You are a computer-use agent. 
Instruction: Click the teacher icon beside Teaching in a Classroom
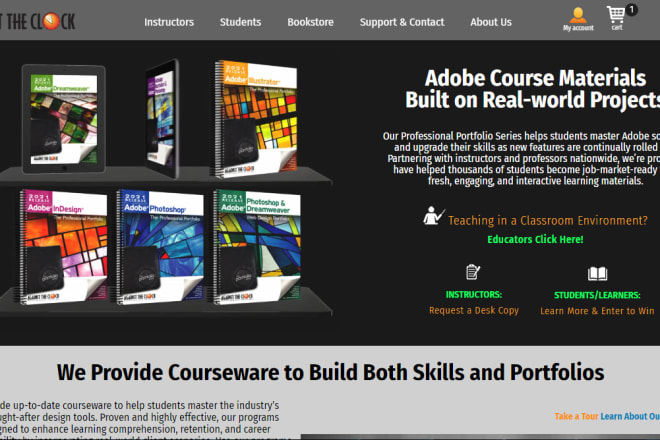(x=433, y=216)
